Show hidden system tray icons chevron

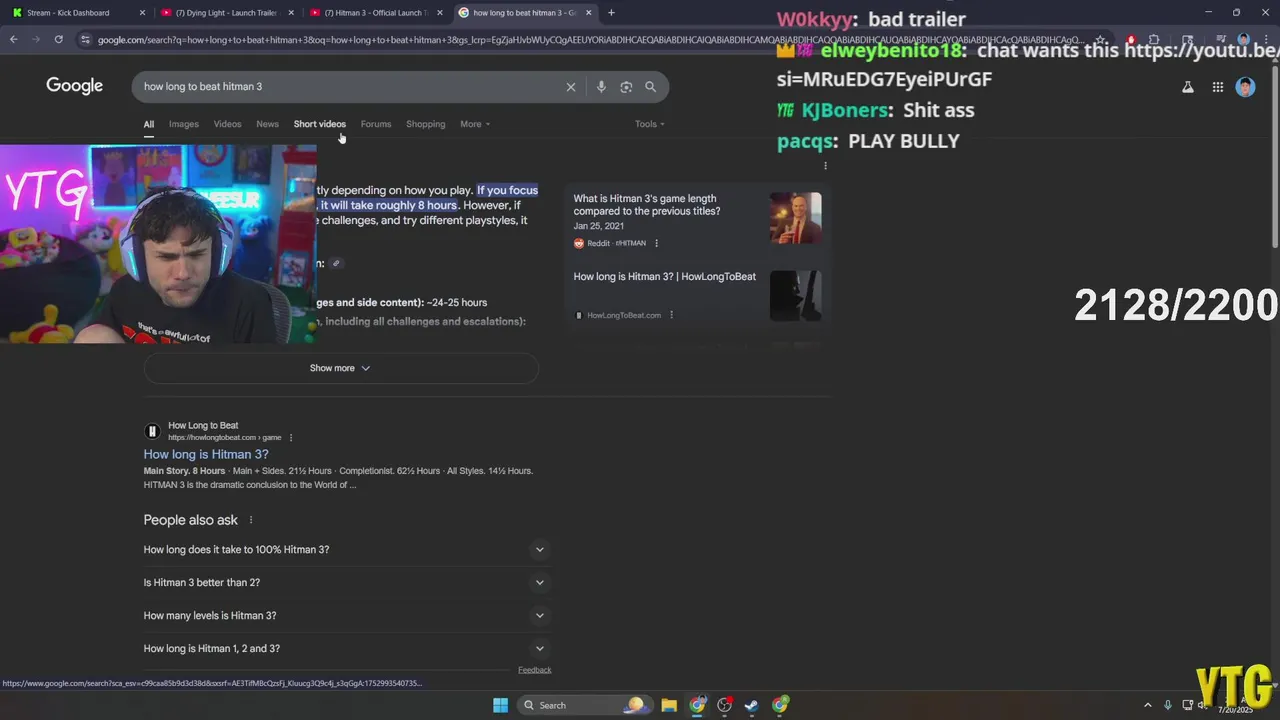coord(1148,705)
